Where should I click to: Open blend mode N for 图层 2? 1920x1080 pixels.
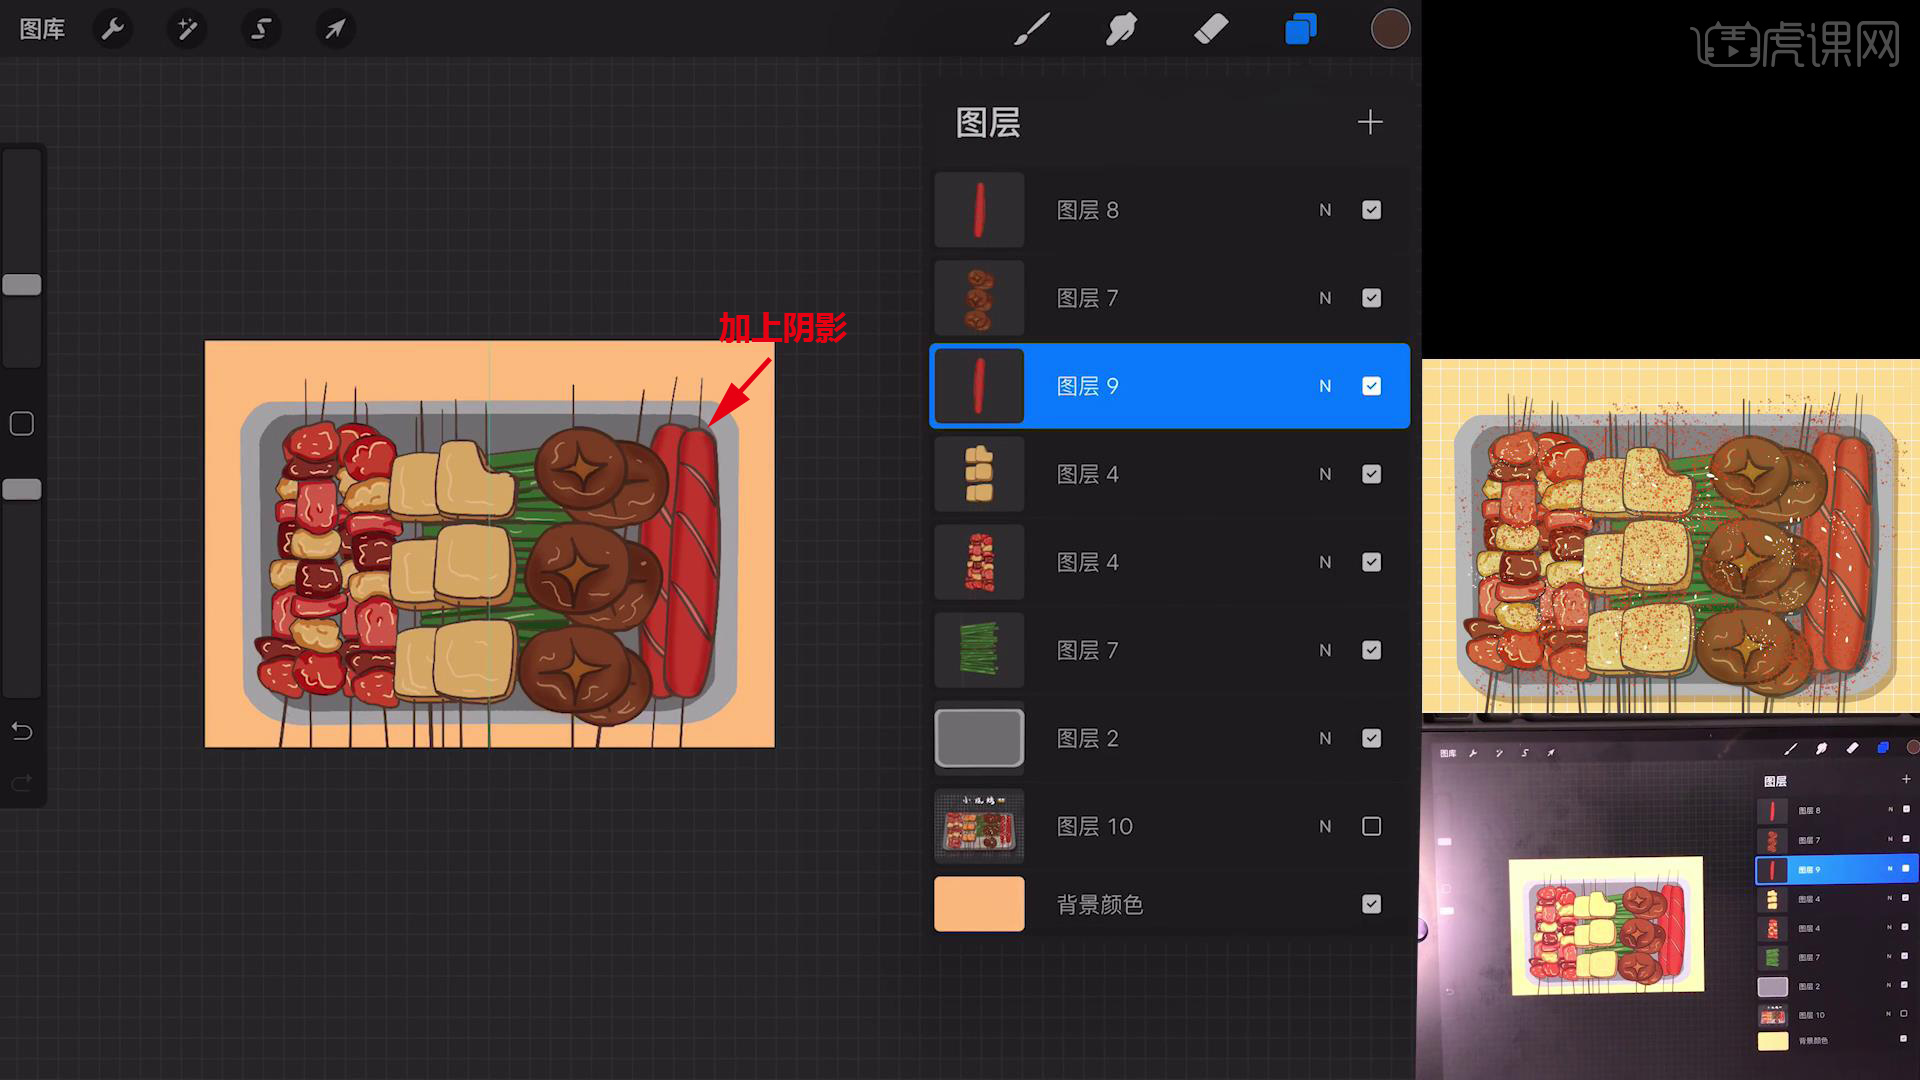[x=1325, y=738]
